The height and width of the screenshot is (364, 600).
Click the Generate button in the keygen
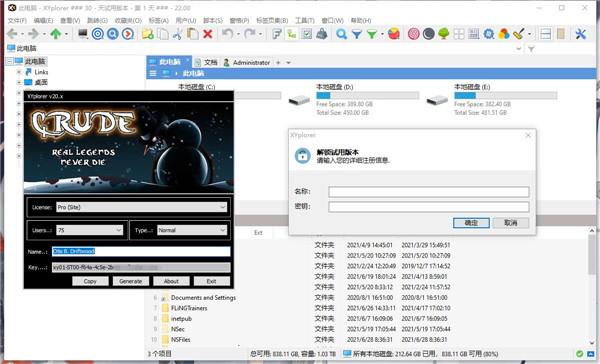pyautogui.click(x=130, y=281)
